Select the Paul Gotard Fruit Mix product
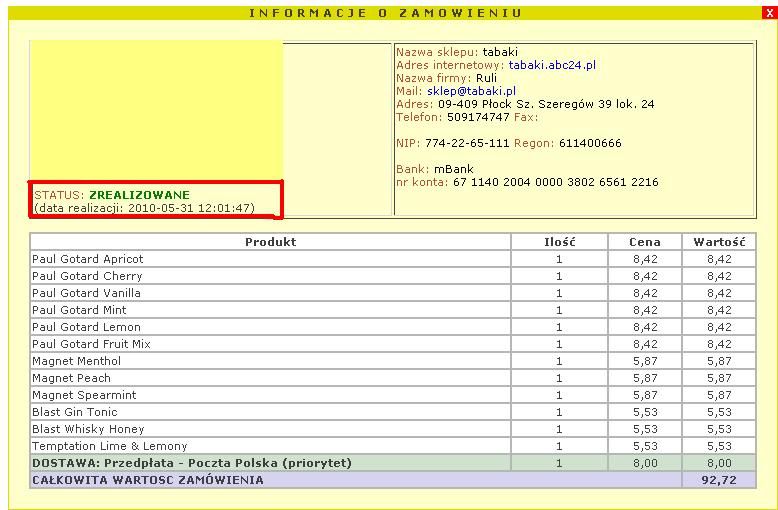 coord(91,344)
